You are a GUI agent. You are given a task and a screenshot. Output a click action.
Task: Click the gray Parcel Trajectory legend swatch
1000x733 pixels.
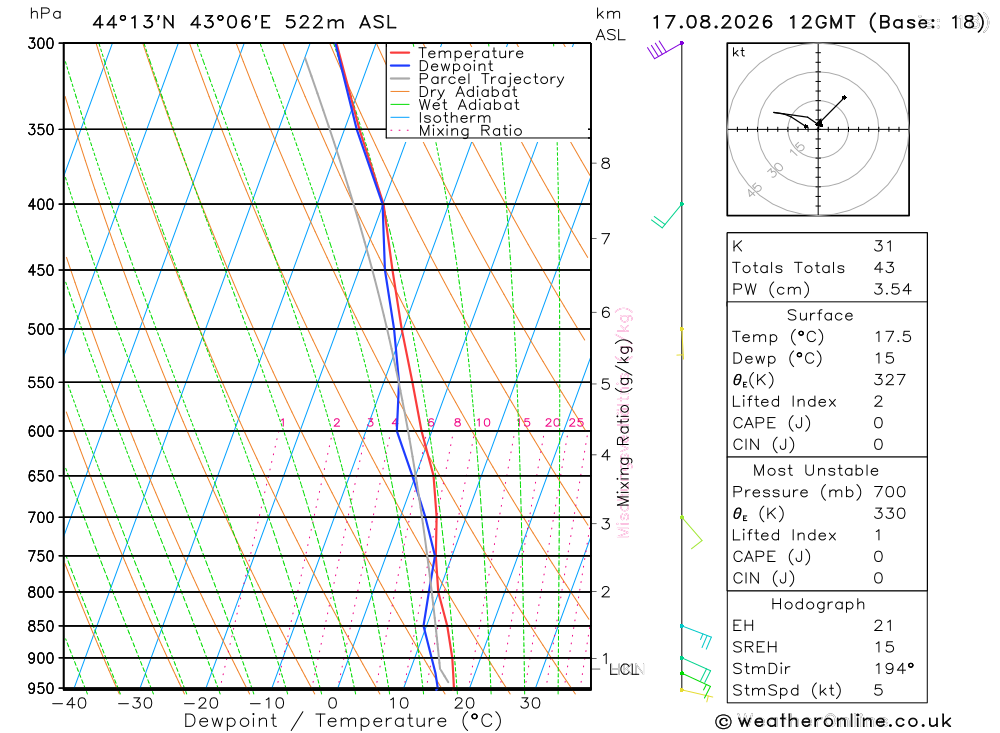400,79
